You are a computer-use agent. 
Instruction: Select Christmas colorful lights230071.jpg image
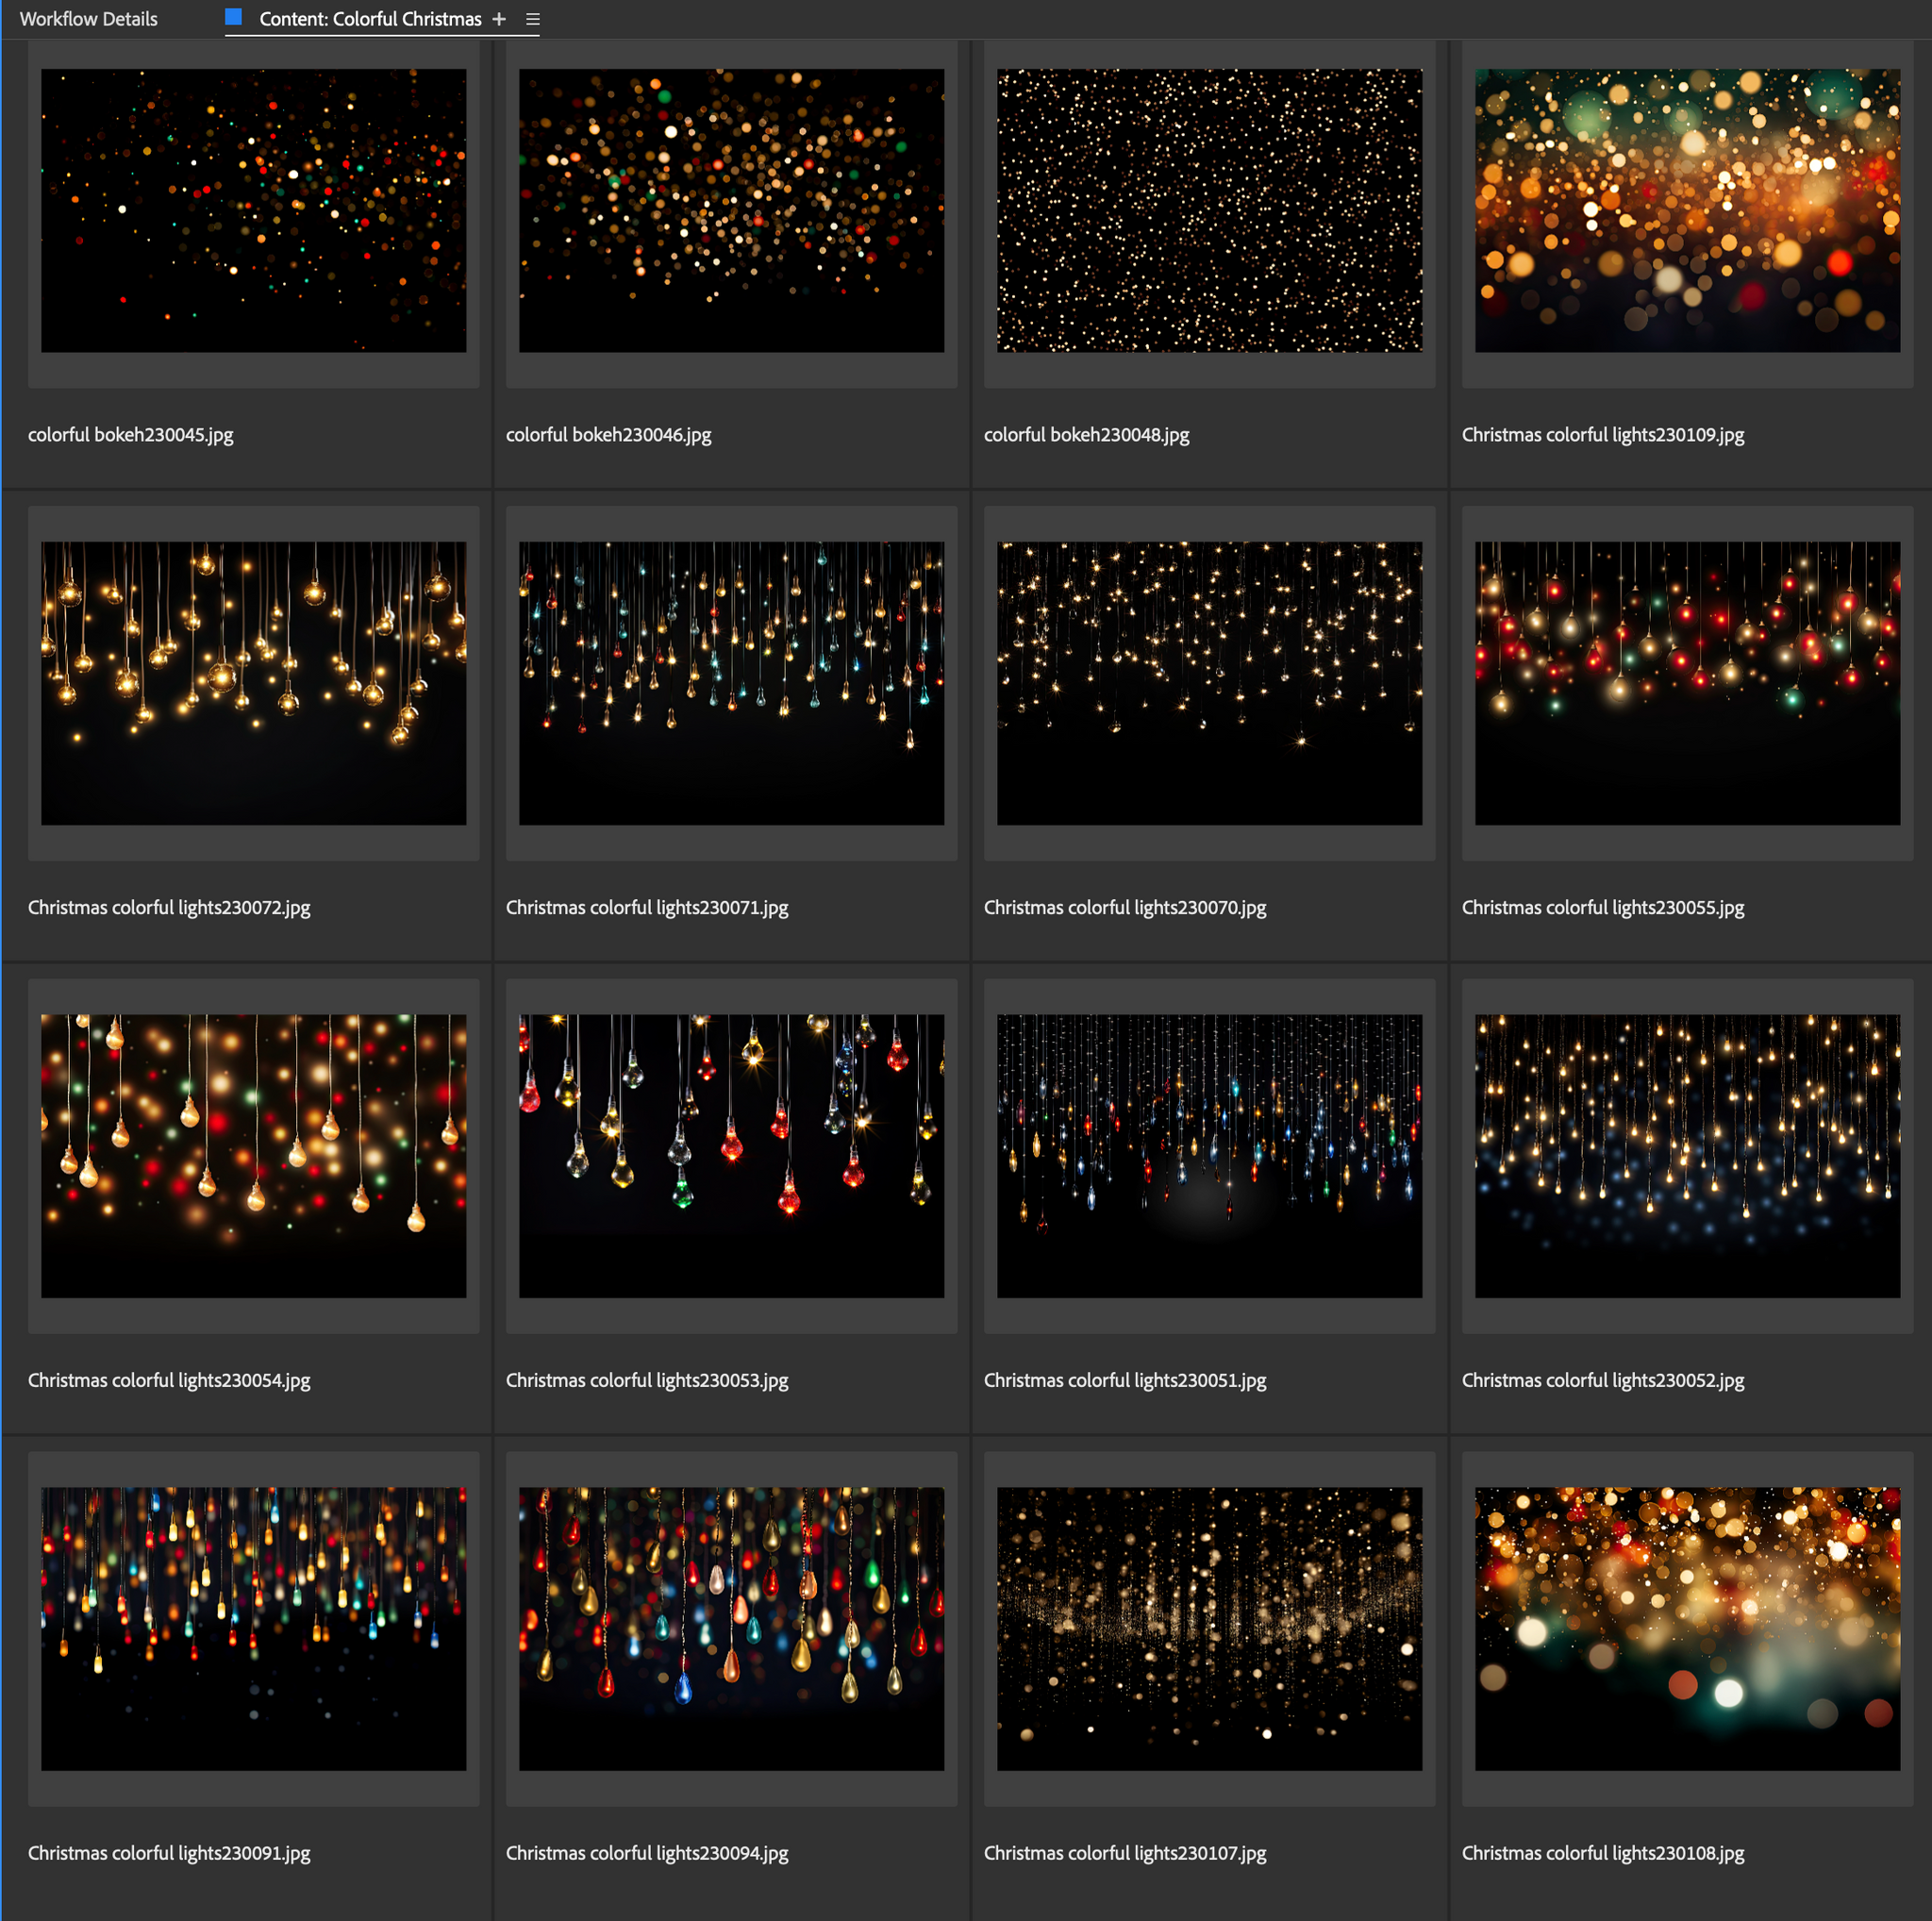click(731, 683)
